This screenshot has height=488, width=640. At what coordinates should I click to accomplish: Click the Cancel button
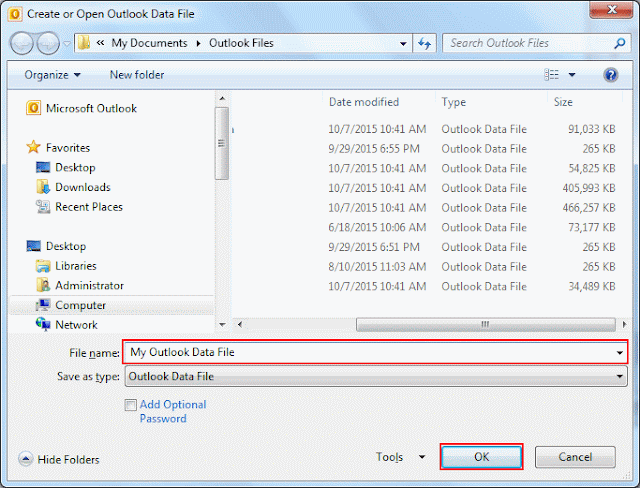[575, 457]
